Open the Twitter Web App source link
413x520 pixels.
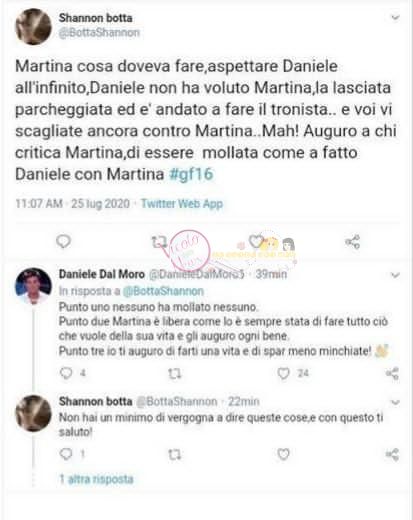(182, 203)
